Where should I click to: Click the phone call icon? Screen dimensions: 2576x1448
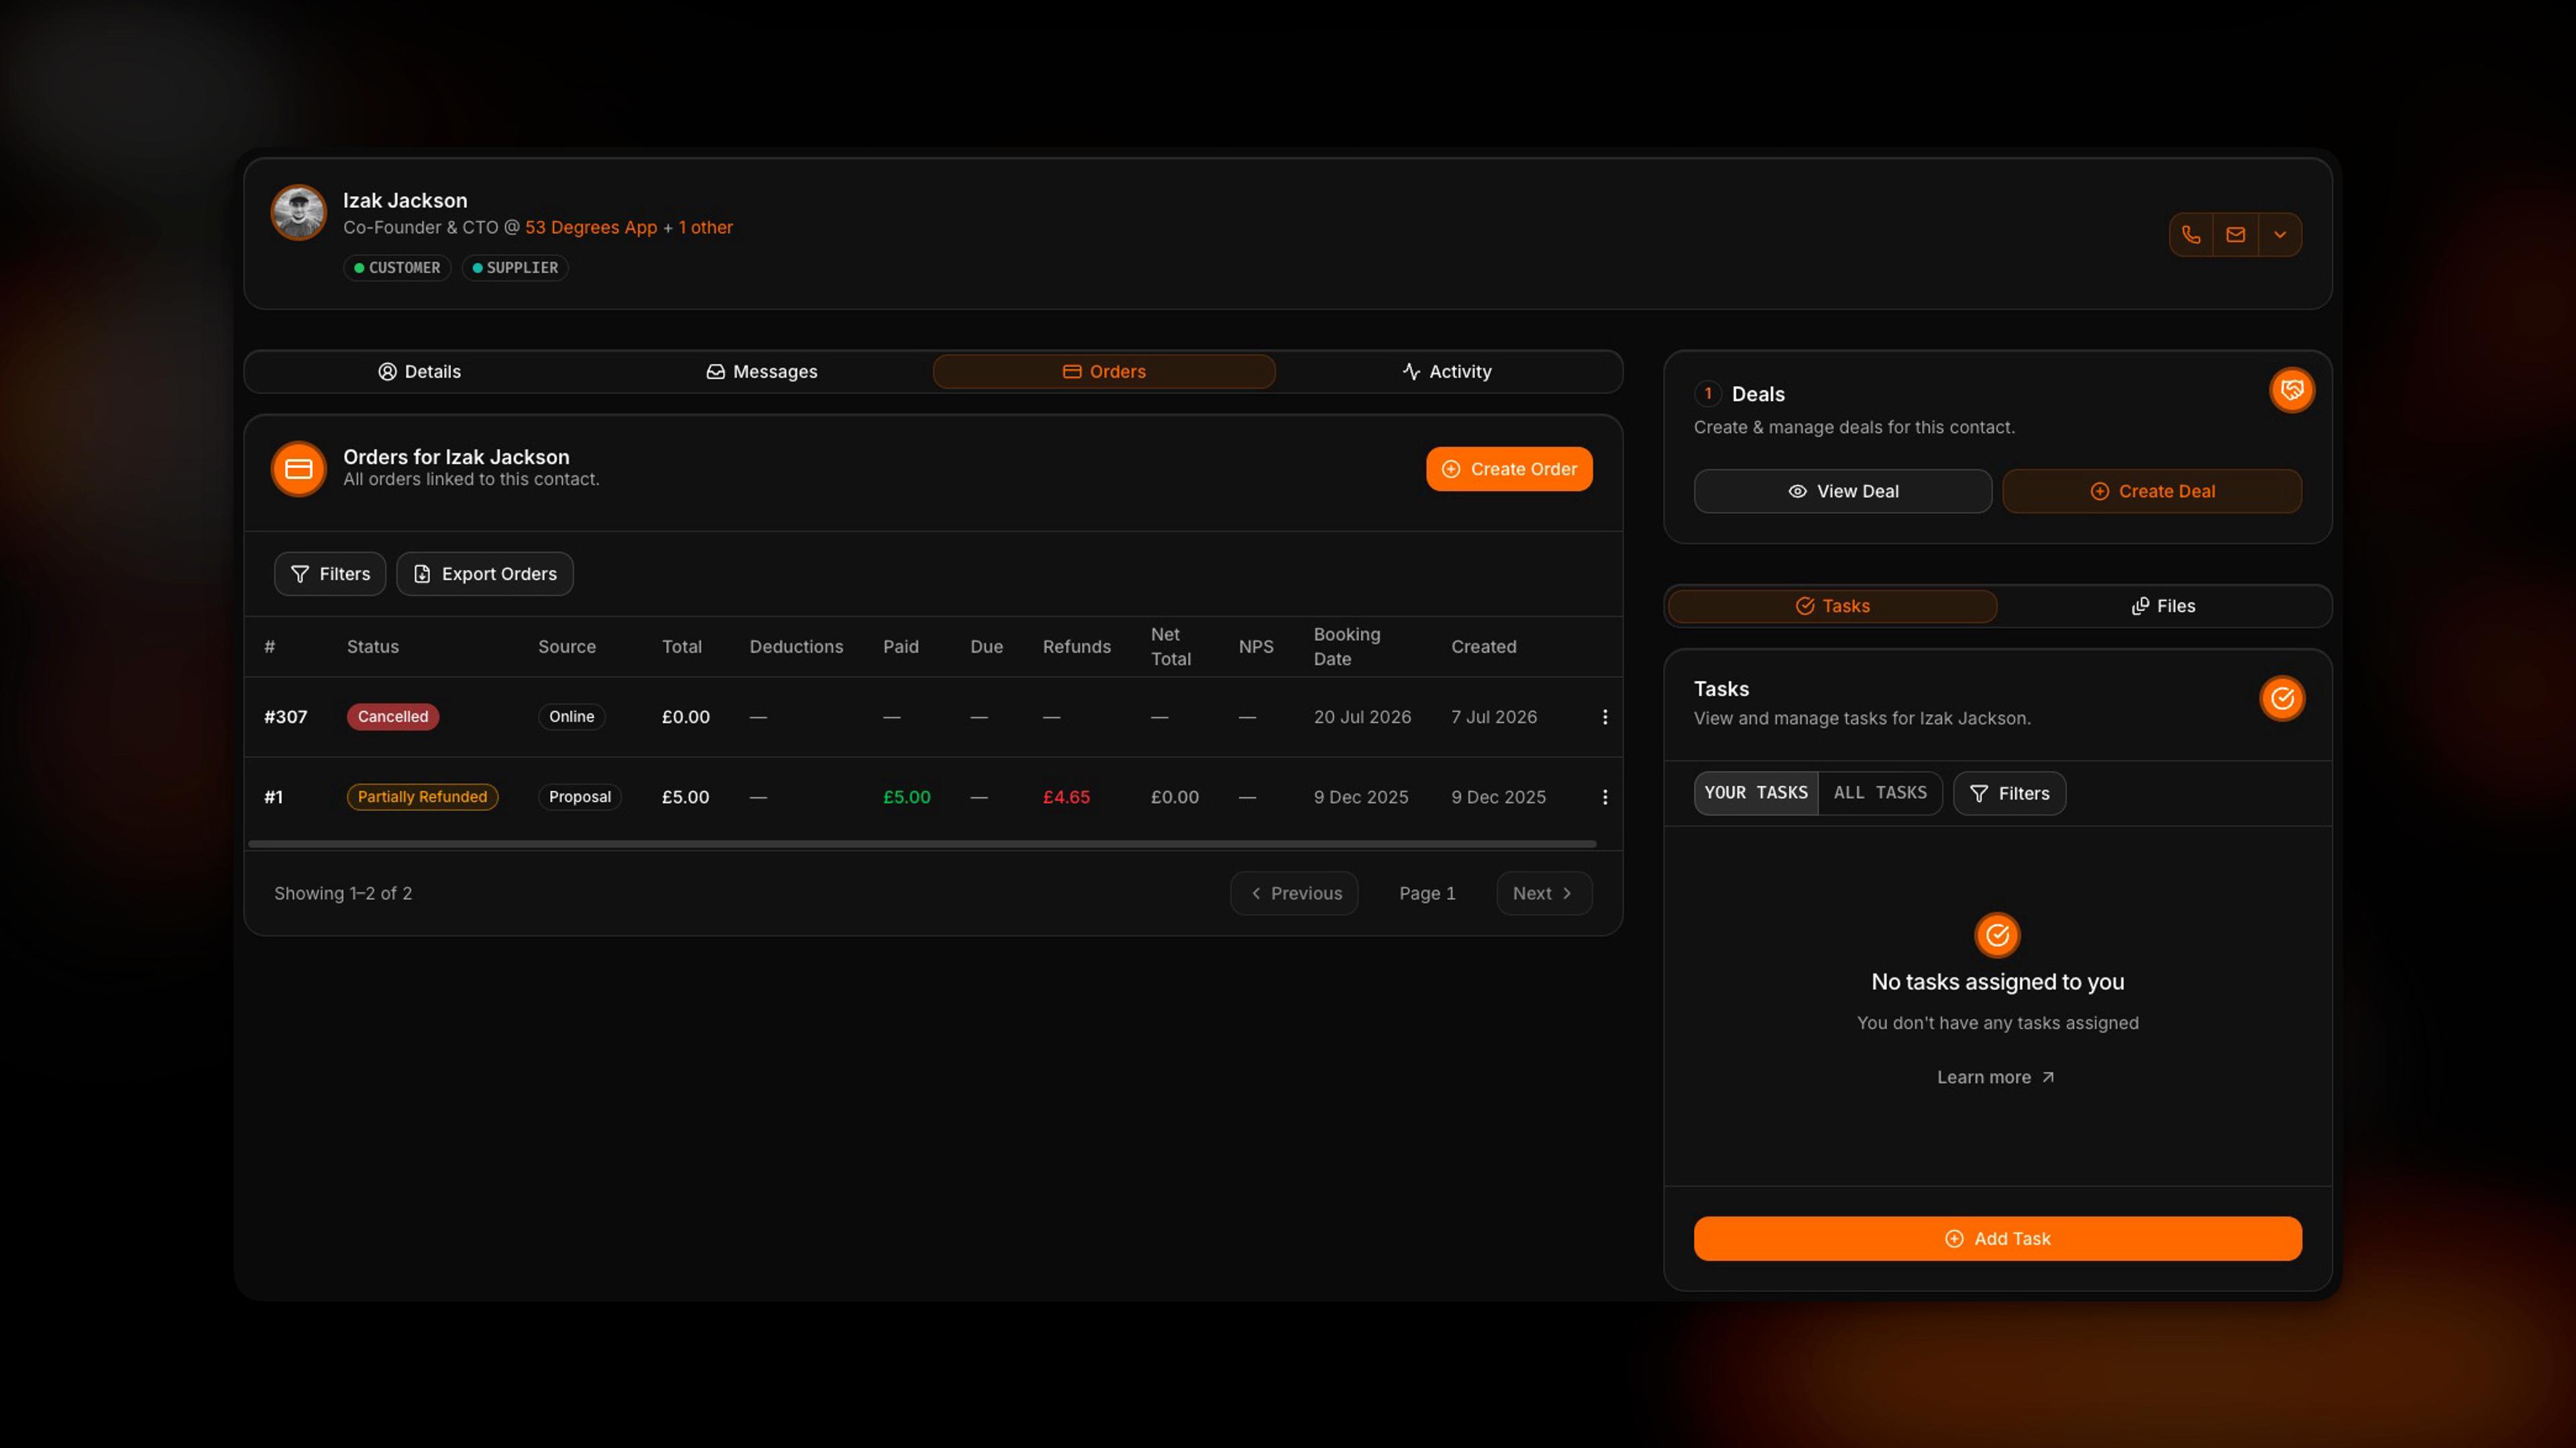tap(2191, 235)
